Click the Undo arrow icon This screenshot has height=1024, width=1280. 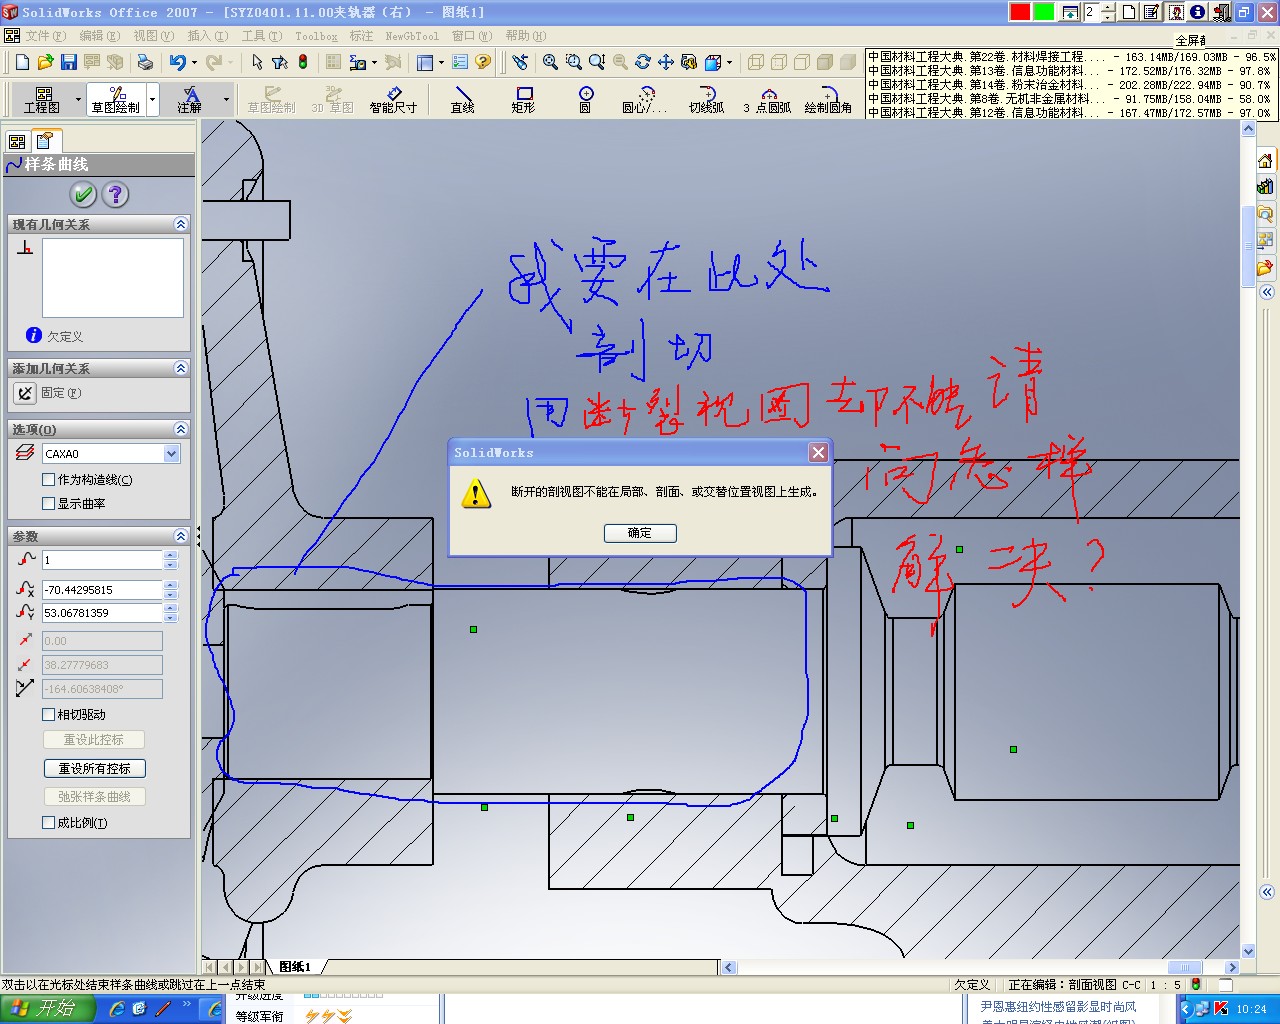(178, 62)
